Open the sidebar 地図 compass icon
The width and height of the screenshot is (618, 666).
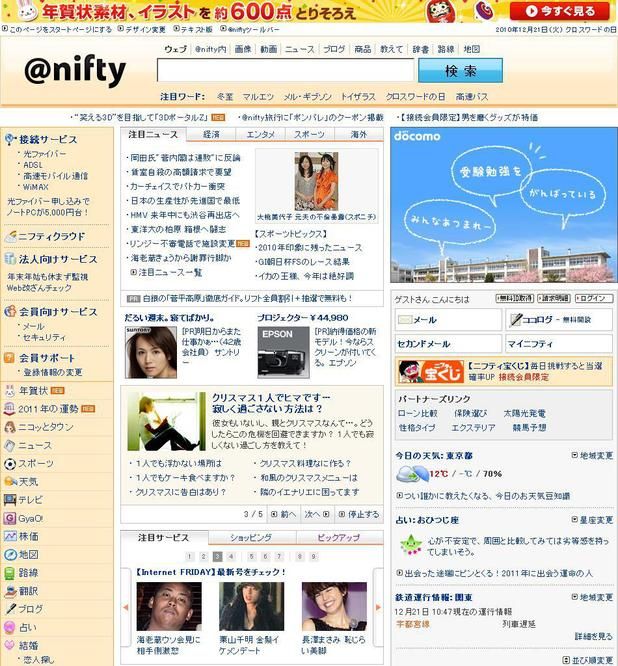(x=9, y=555)
